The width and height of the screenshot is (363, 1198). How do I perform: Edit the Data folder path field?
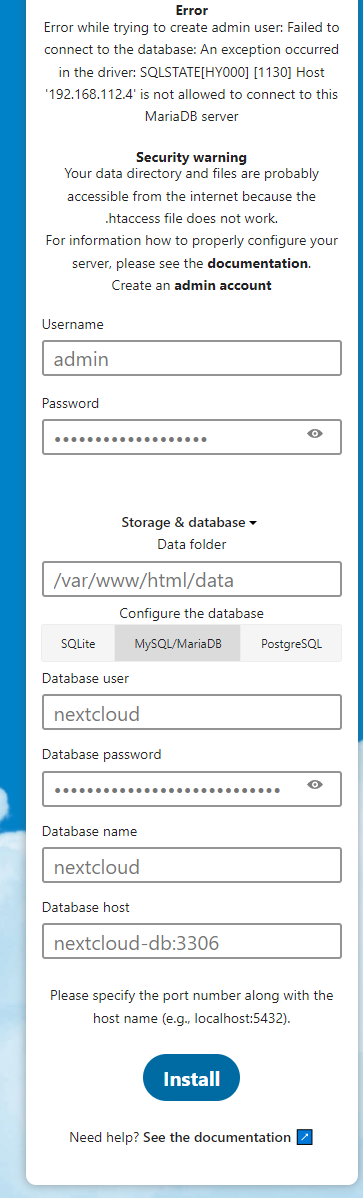[x=191, y=579]
